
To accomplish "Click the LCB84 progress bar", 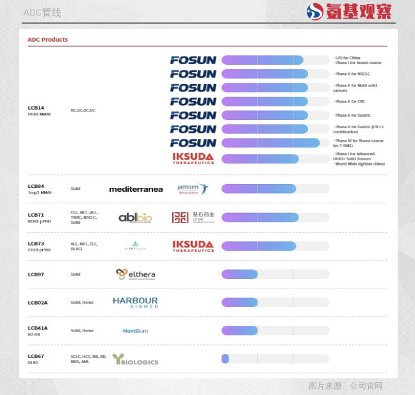I will pyautogui.click(x=259, y=189).
